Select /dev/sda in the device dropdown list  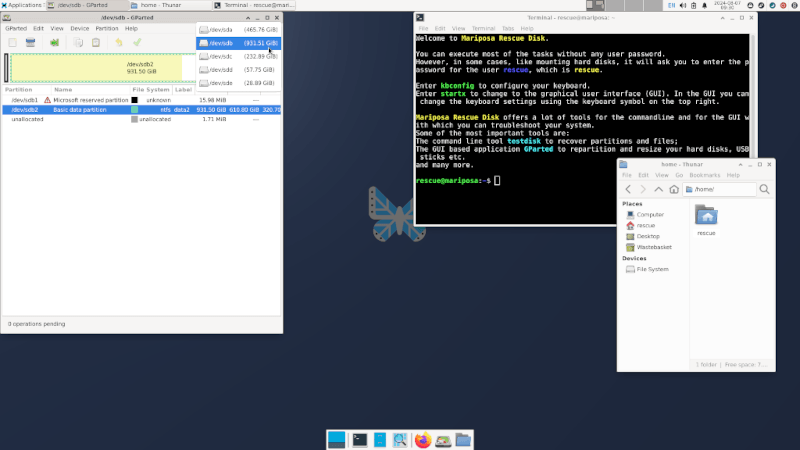click(x=238, y=30)
